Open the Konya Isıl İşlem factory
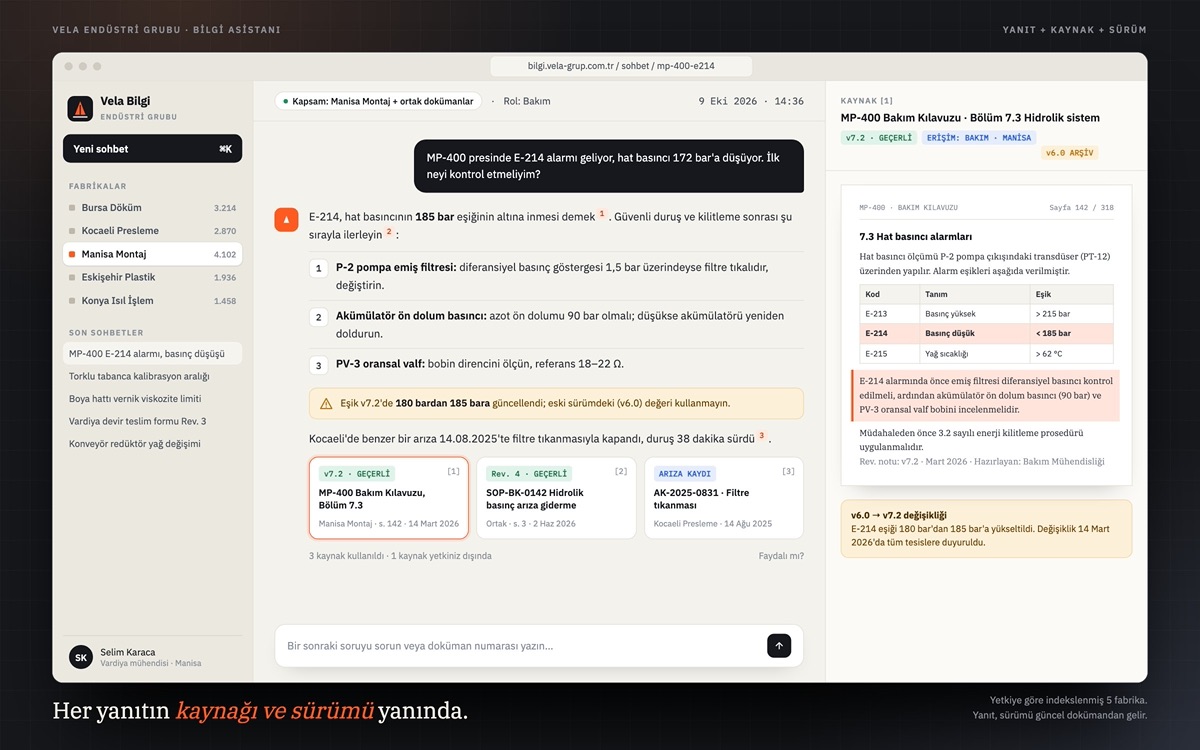This screenshot has width=1200, height=750. 152,300
